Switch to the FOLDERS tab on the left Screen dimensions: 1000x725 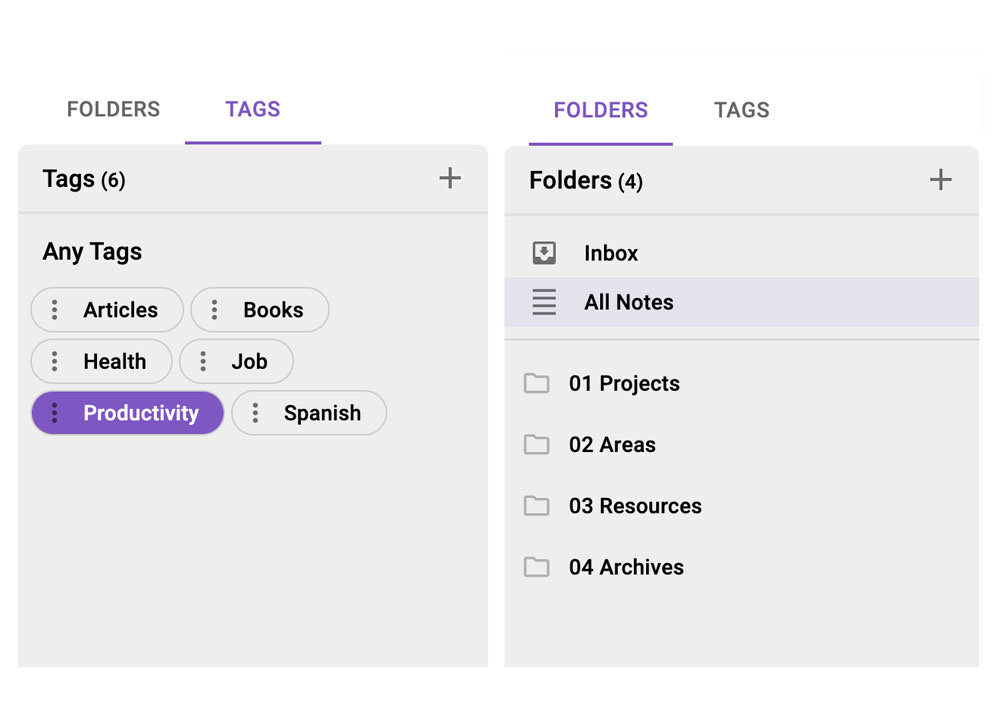point(113,109)
